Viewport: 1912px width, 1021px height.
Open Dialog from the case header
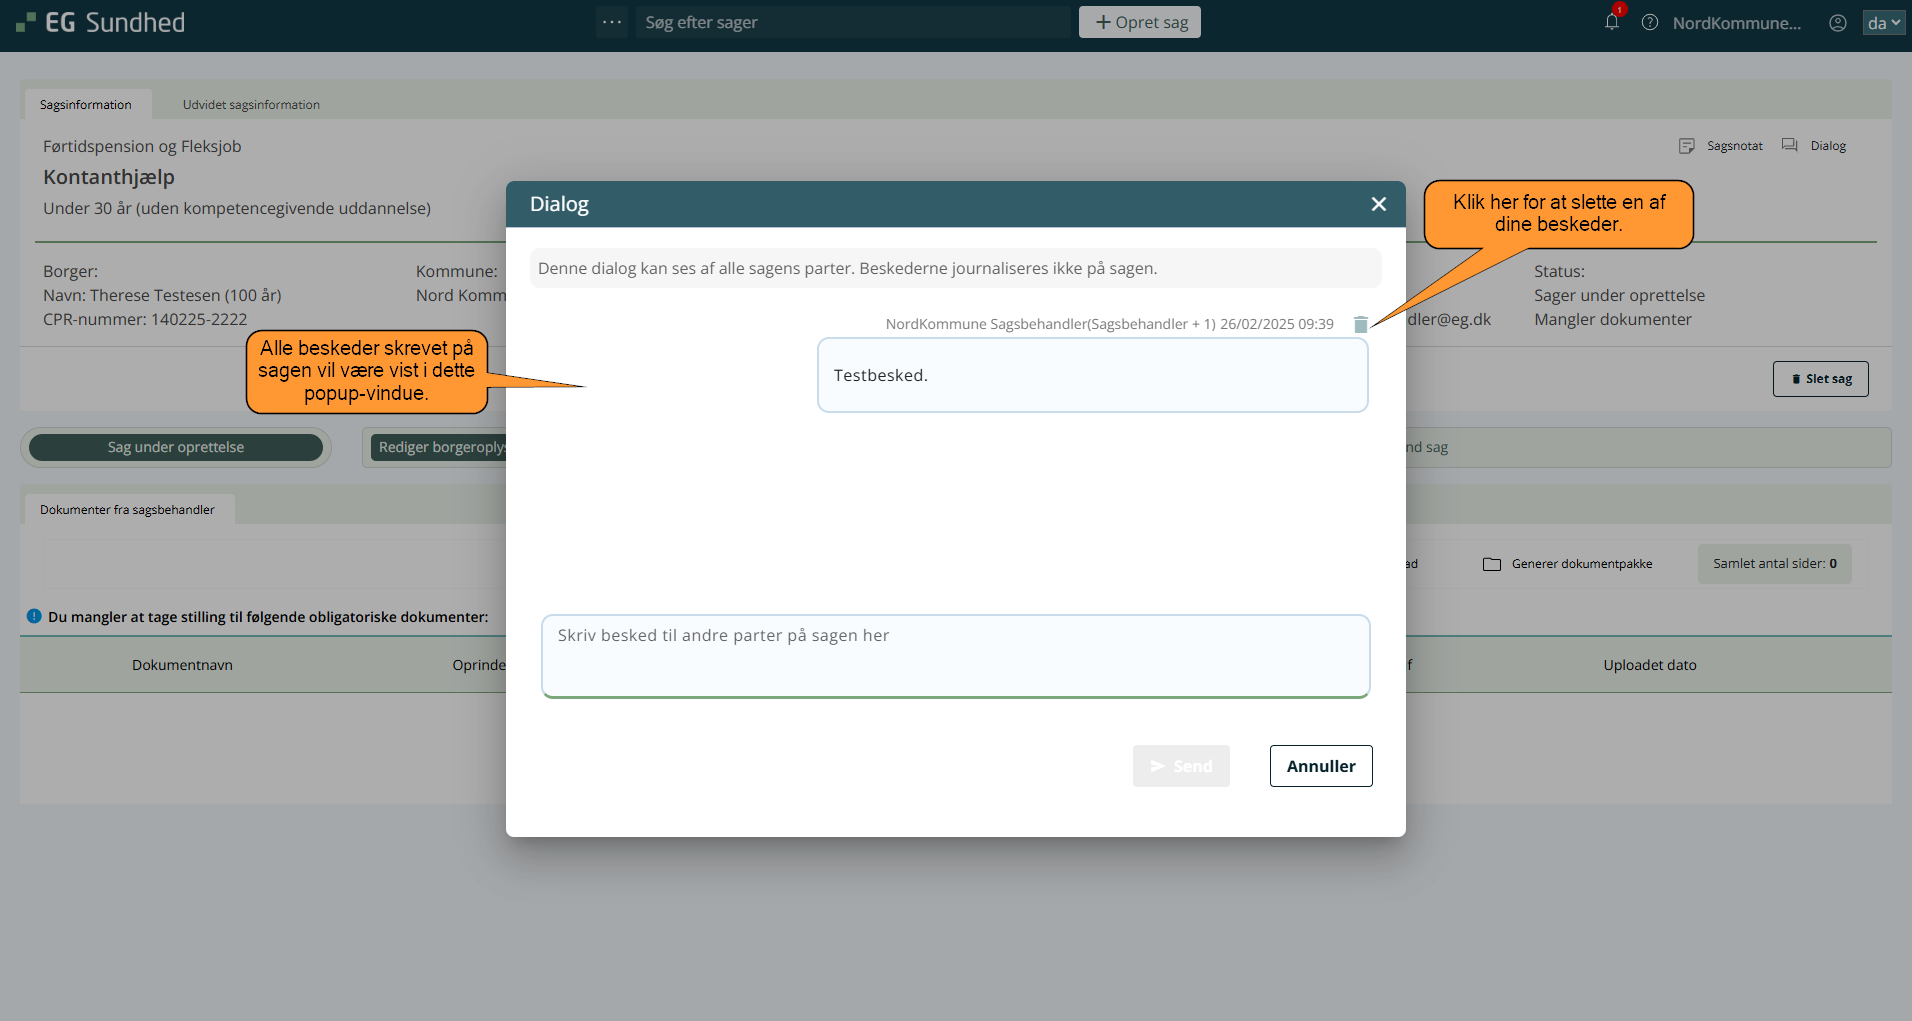pos(1815,146)
